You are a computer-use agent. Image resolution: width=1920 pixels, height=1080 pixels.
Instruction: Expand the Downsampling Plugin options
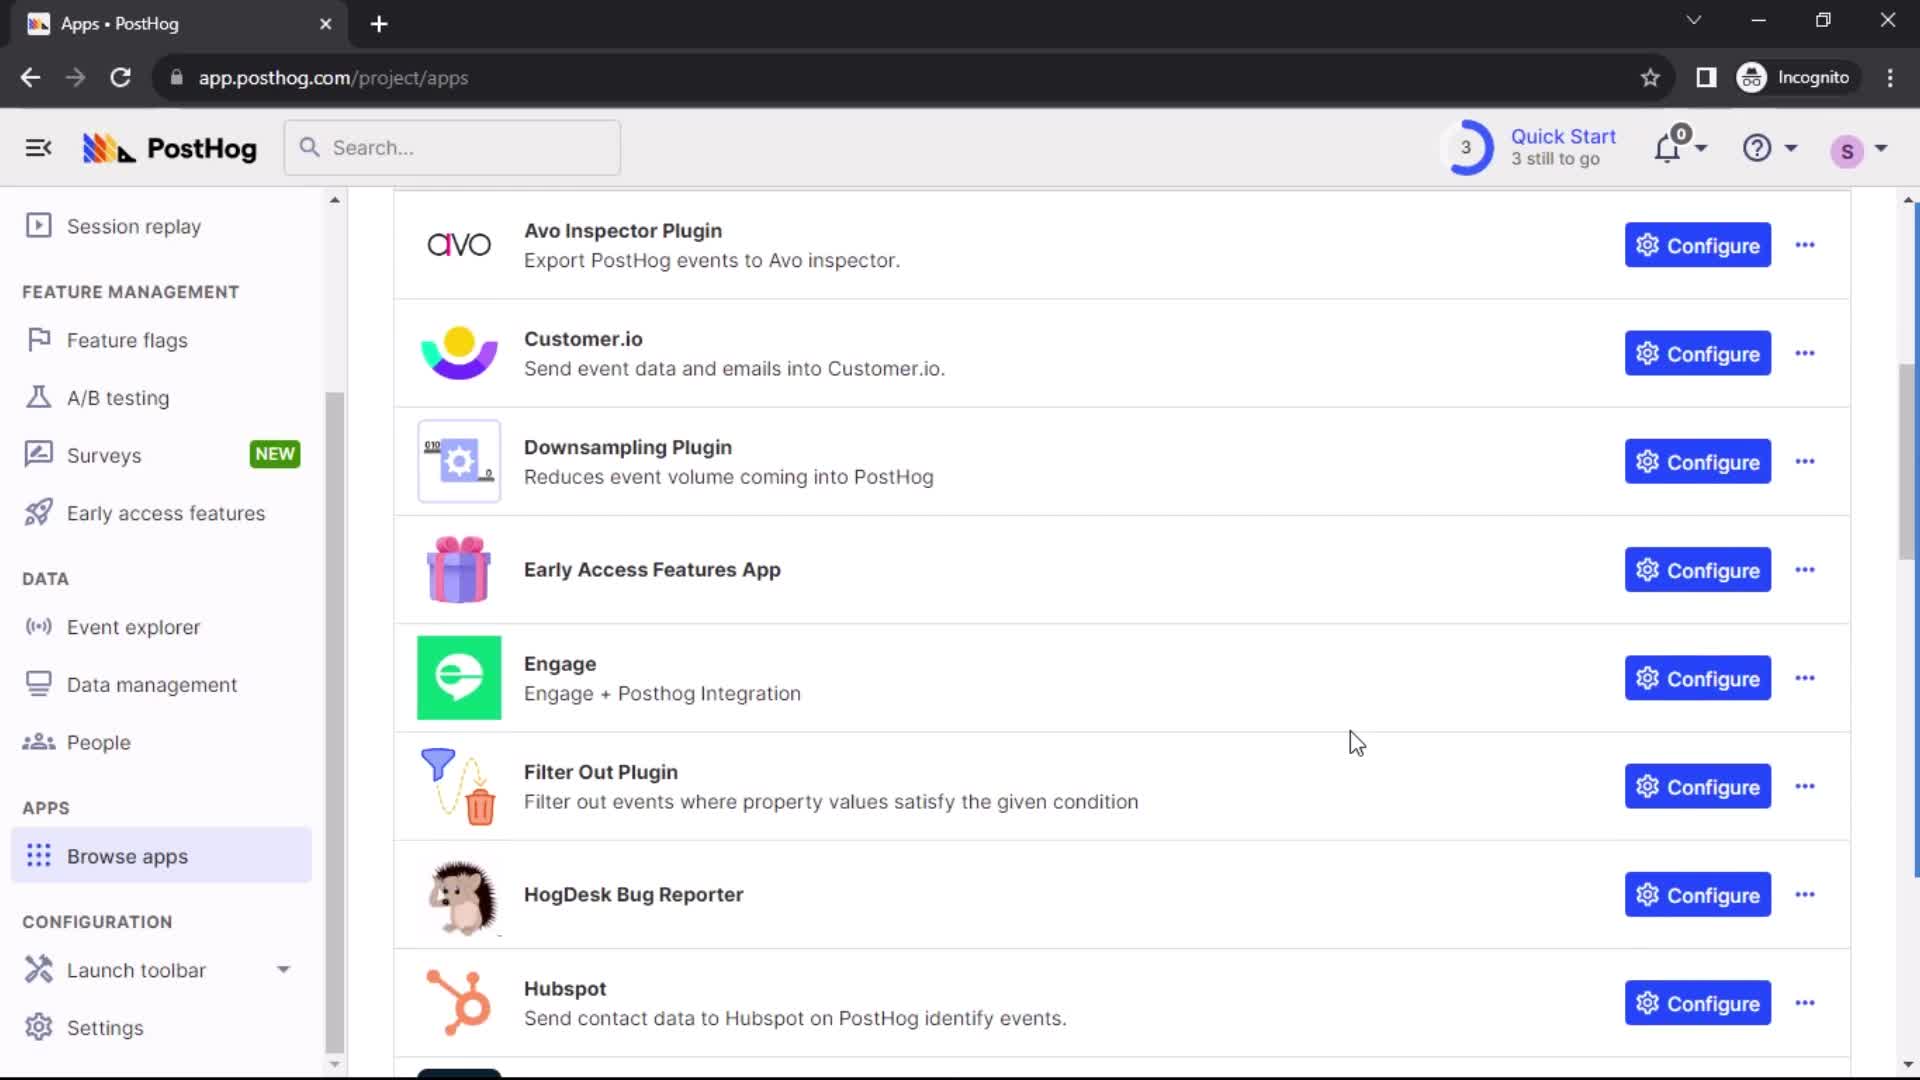1805,462
